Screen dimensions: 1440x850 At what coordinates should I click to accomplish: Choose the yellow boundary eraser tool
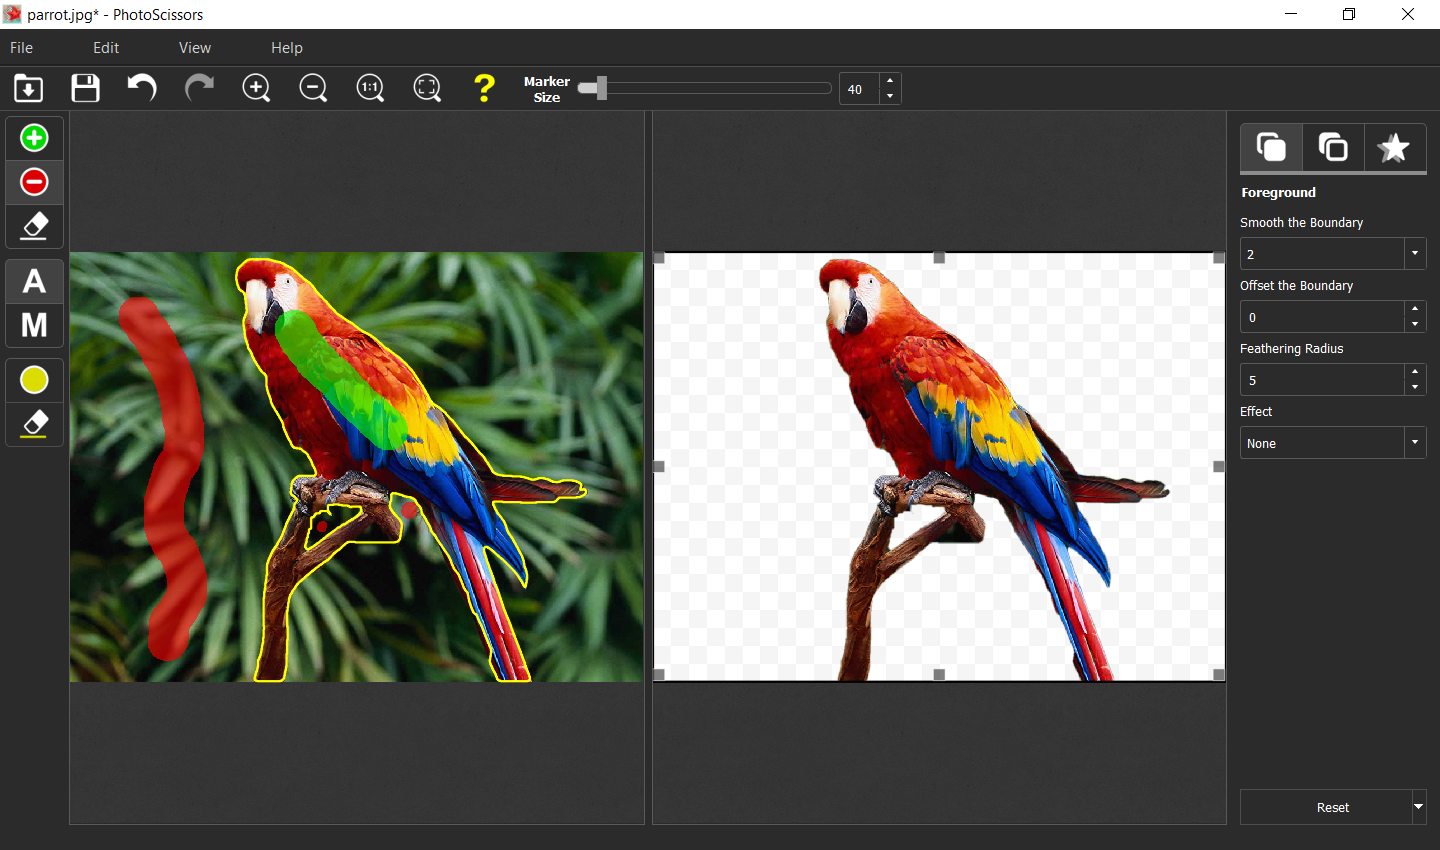point(34,424)
